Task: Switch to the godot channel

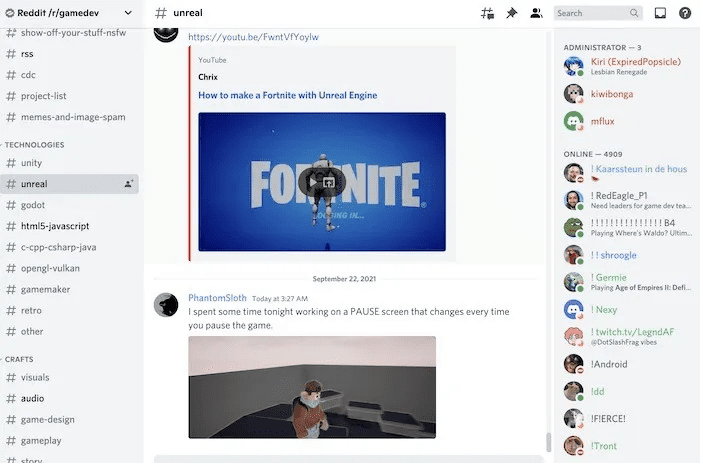Action: (69, 205)
